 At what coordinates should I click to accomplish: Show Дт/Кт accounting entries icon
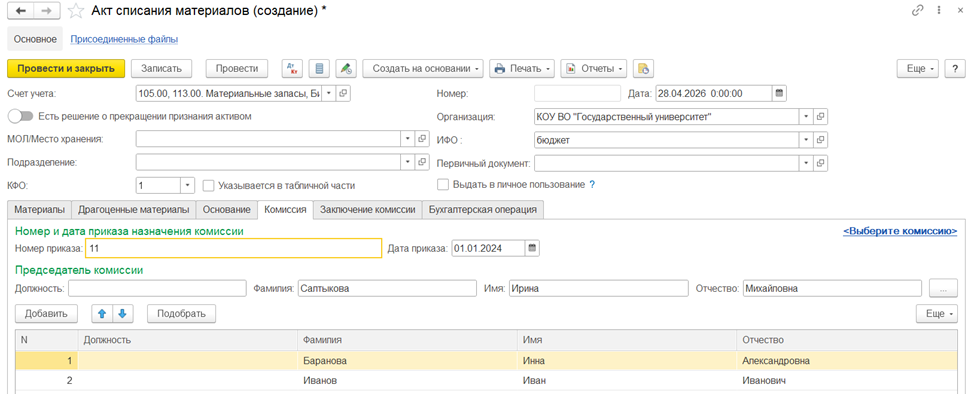point(293,68)
